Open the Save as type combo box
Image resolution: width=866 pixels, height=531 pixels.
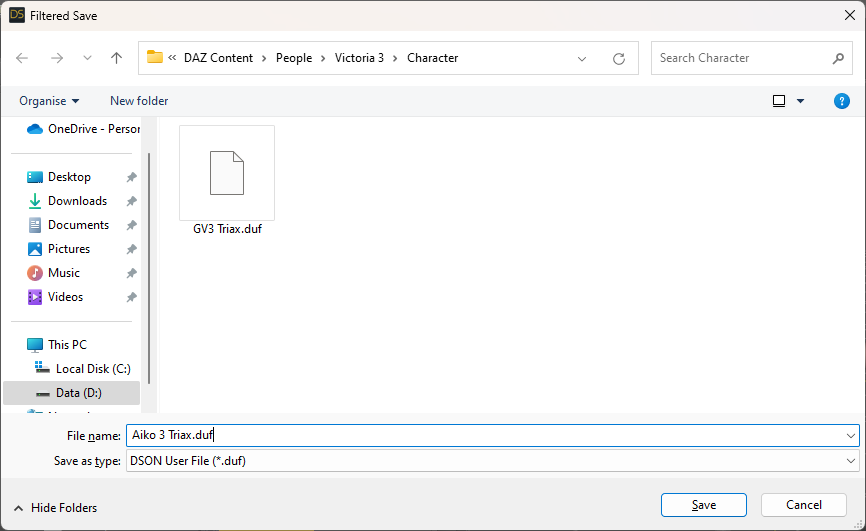pyautogui.click(x=493, y=461)
